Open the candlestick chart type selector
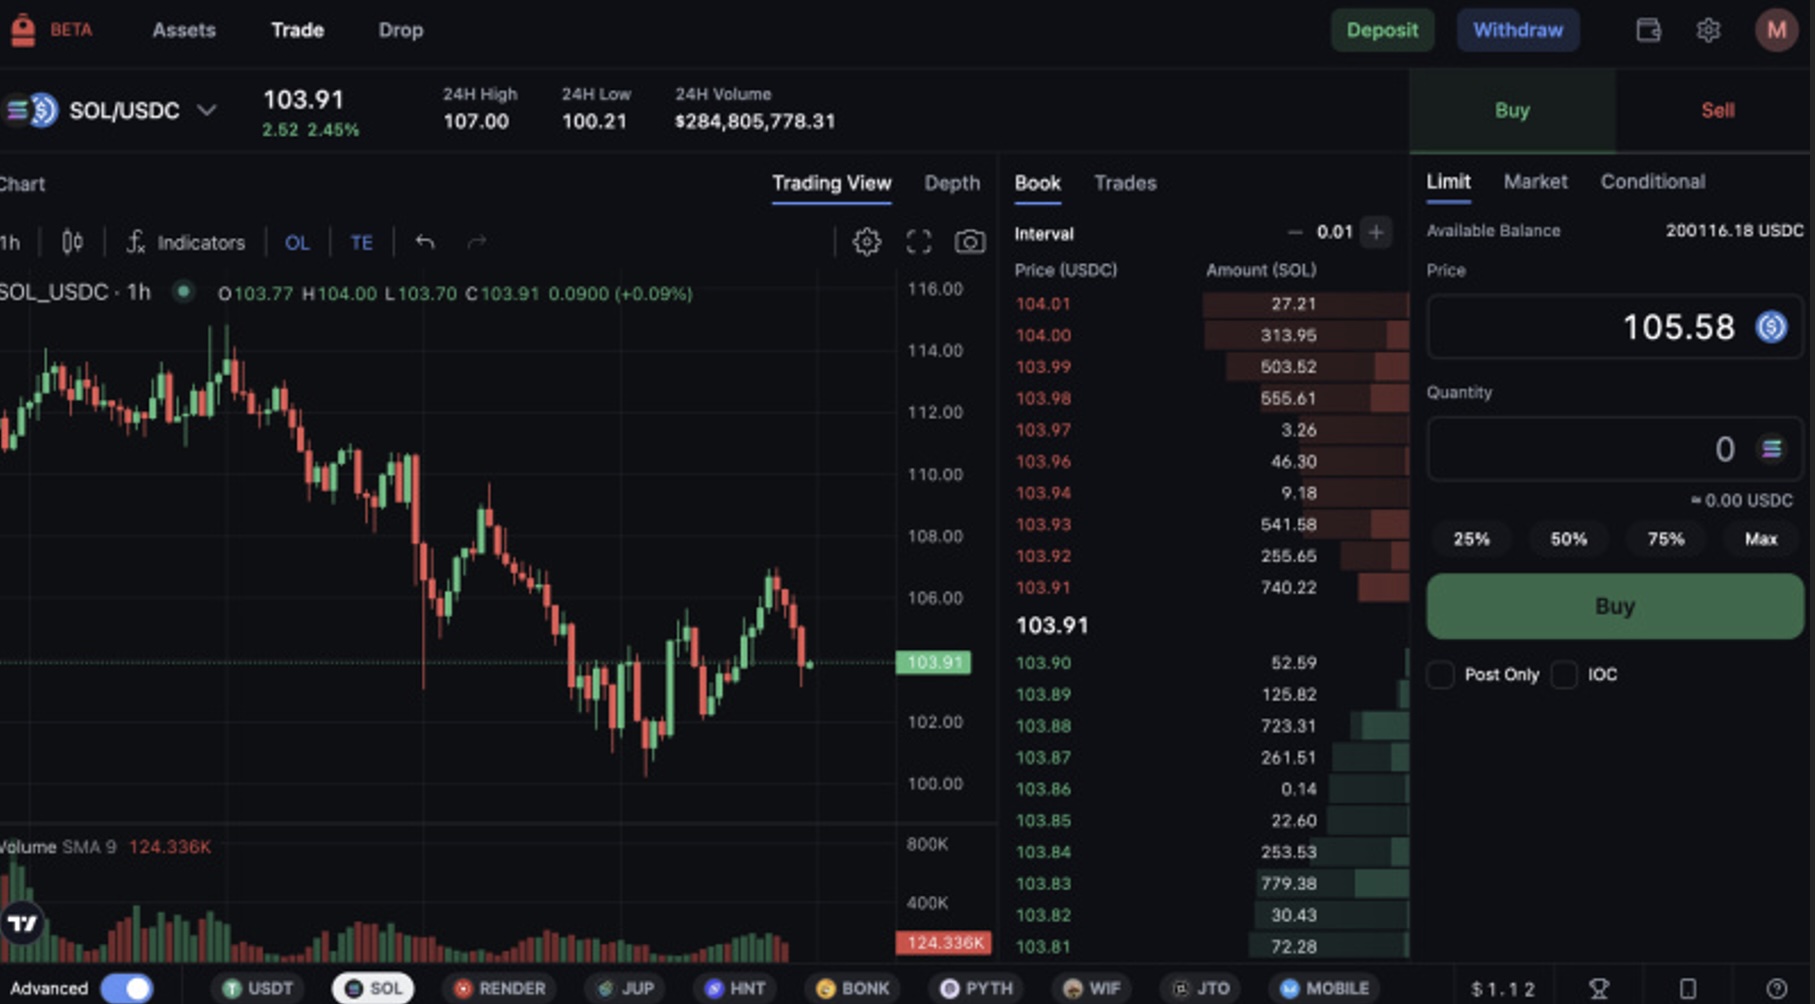The width and height of the screenshot is (1815, 1004). (x=72, y=242)
